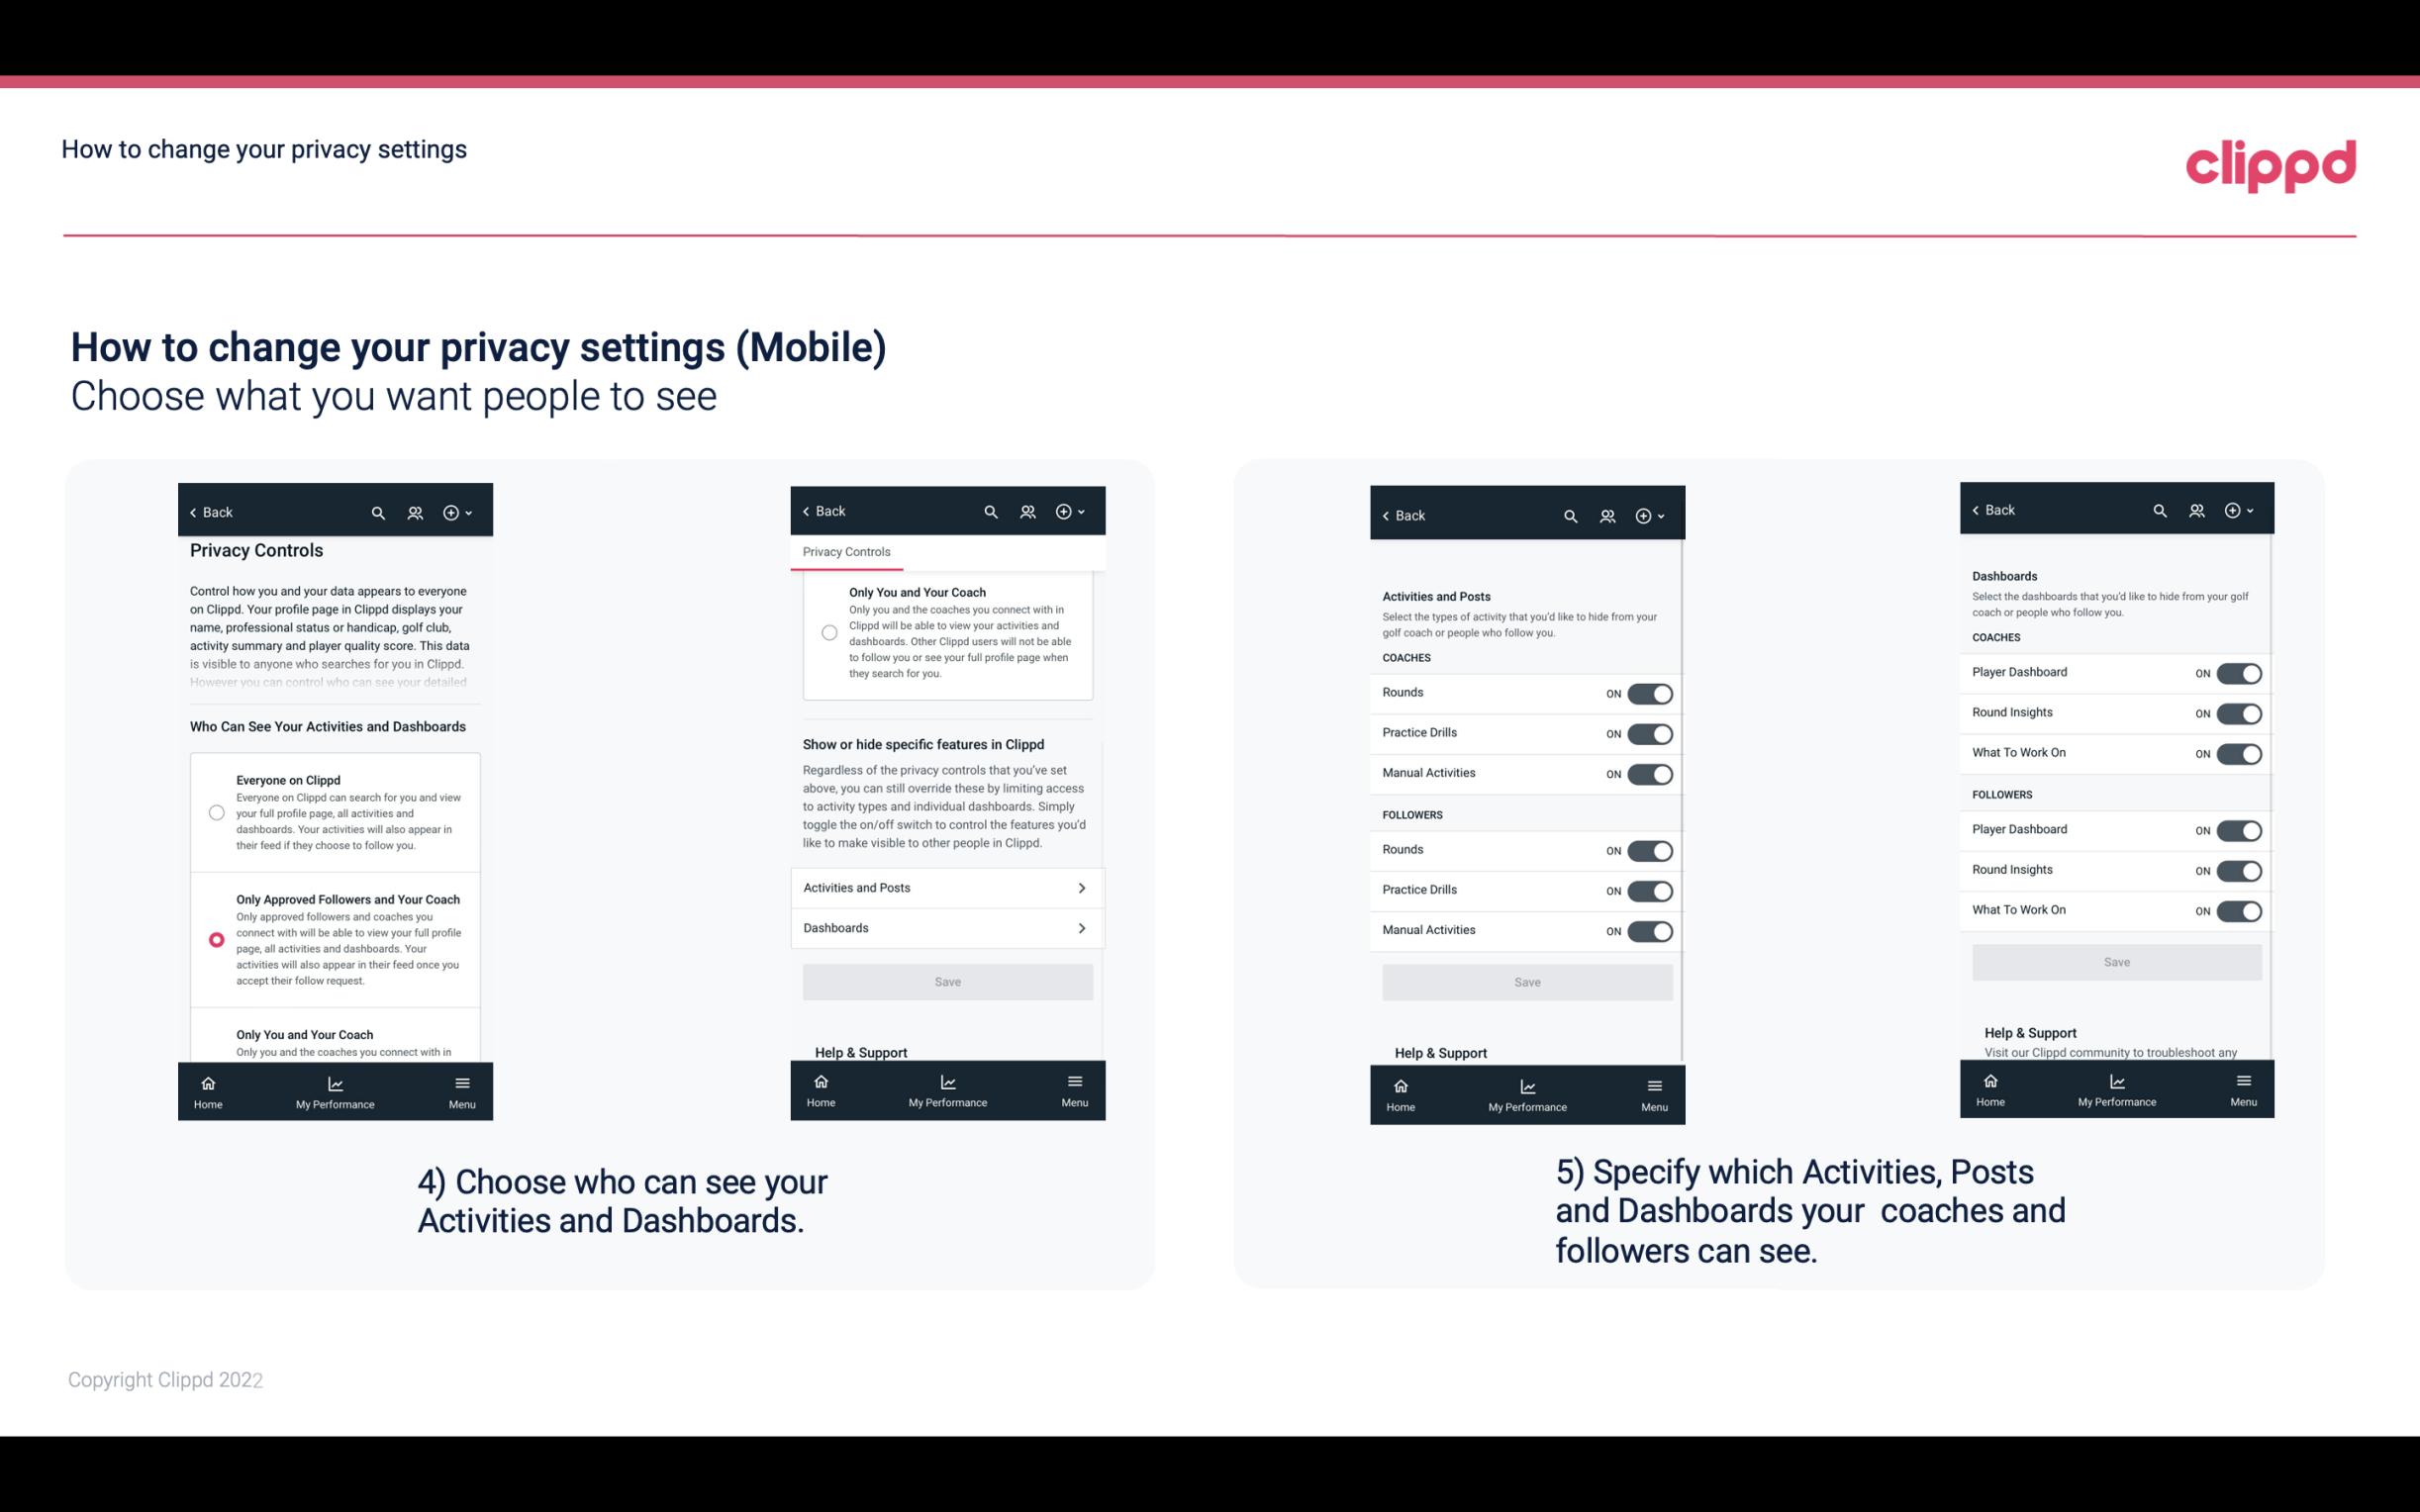Click the Privacy Controls tab label

tap(846, 552)
